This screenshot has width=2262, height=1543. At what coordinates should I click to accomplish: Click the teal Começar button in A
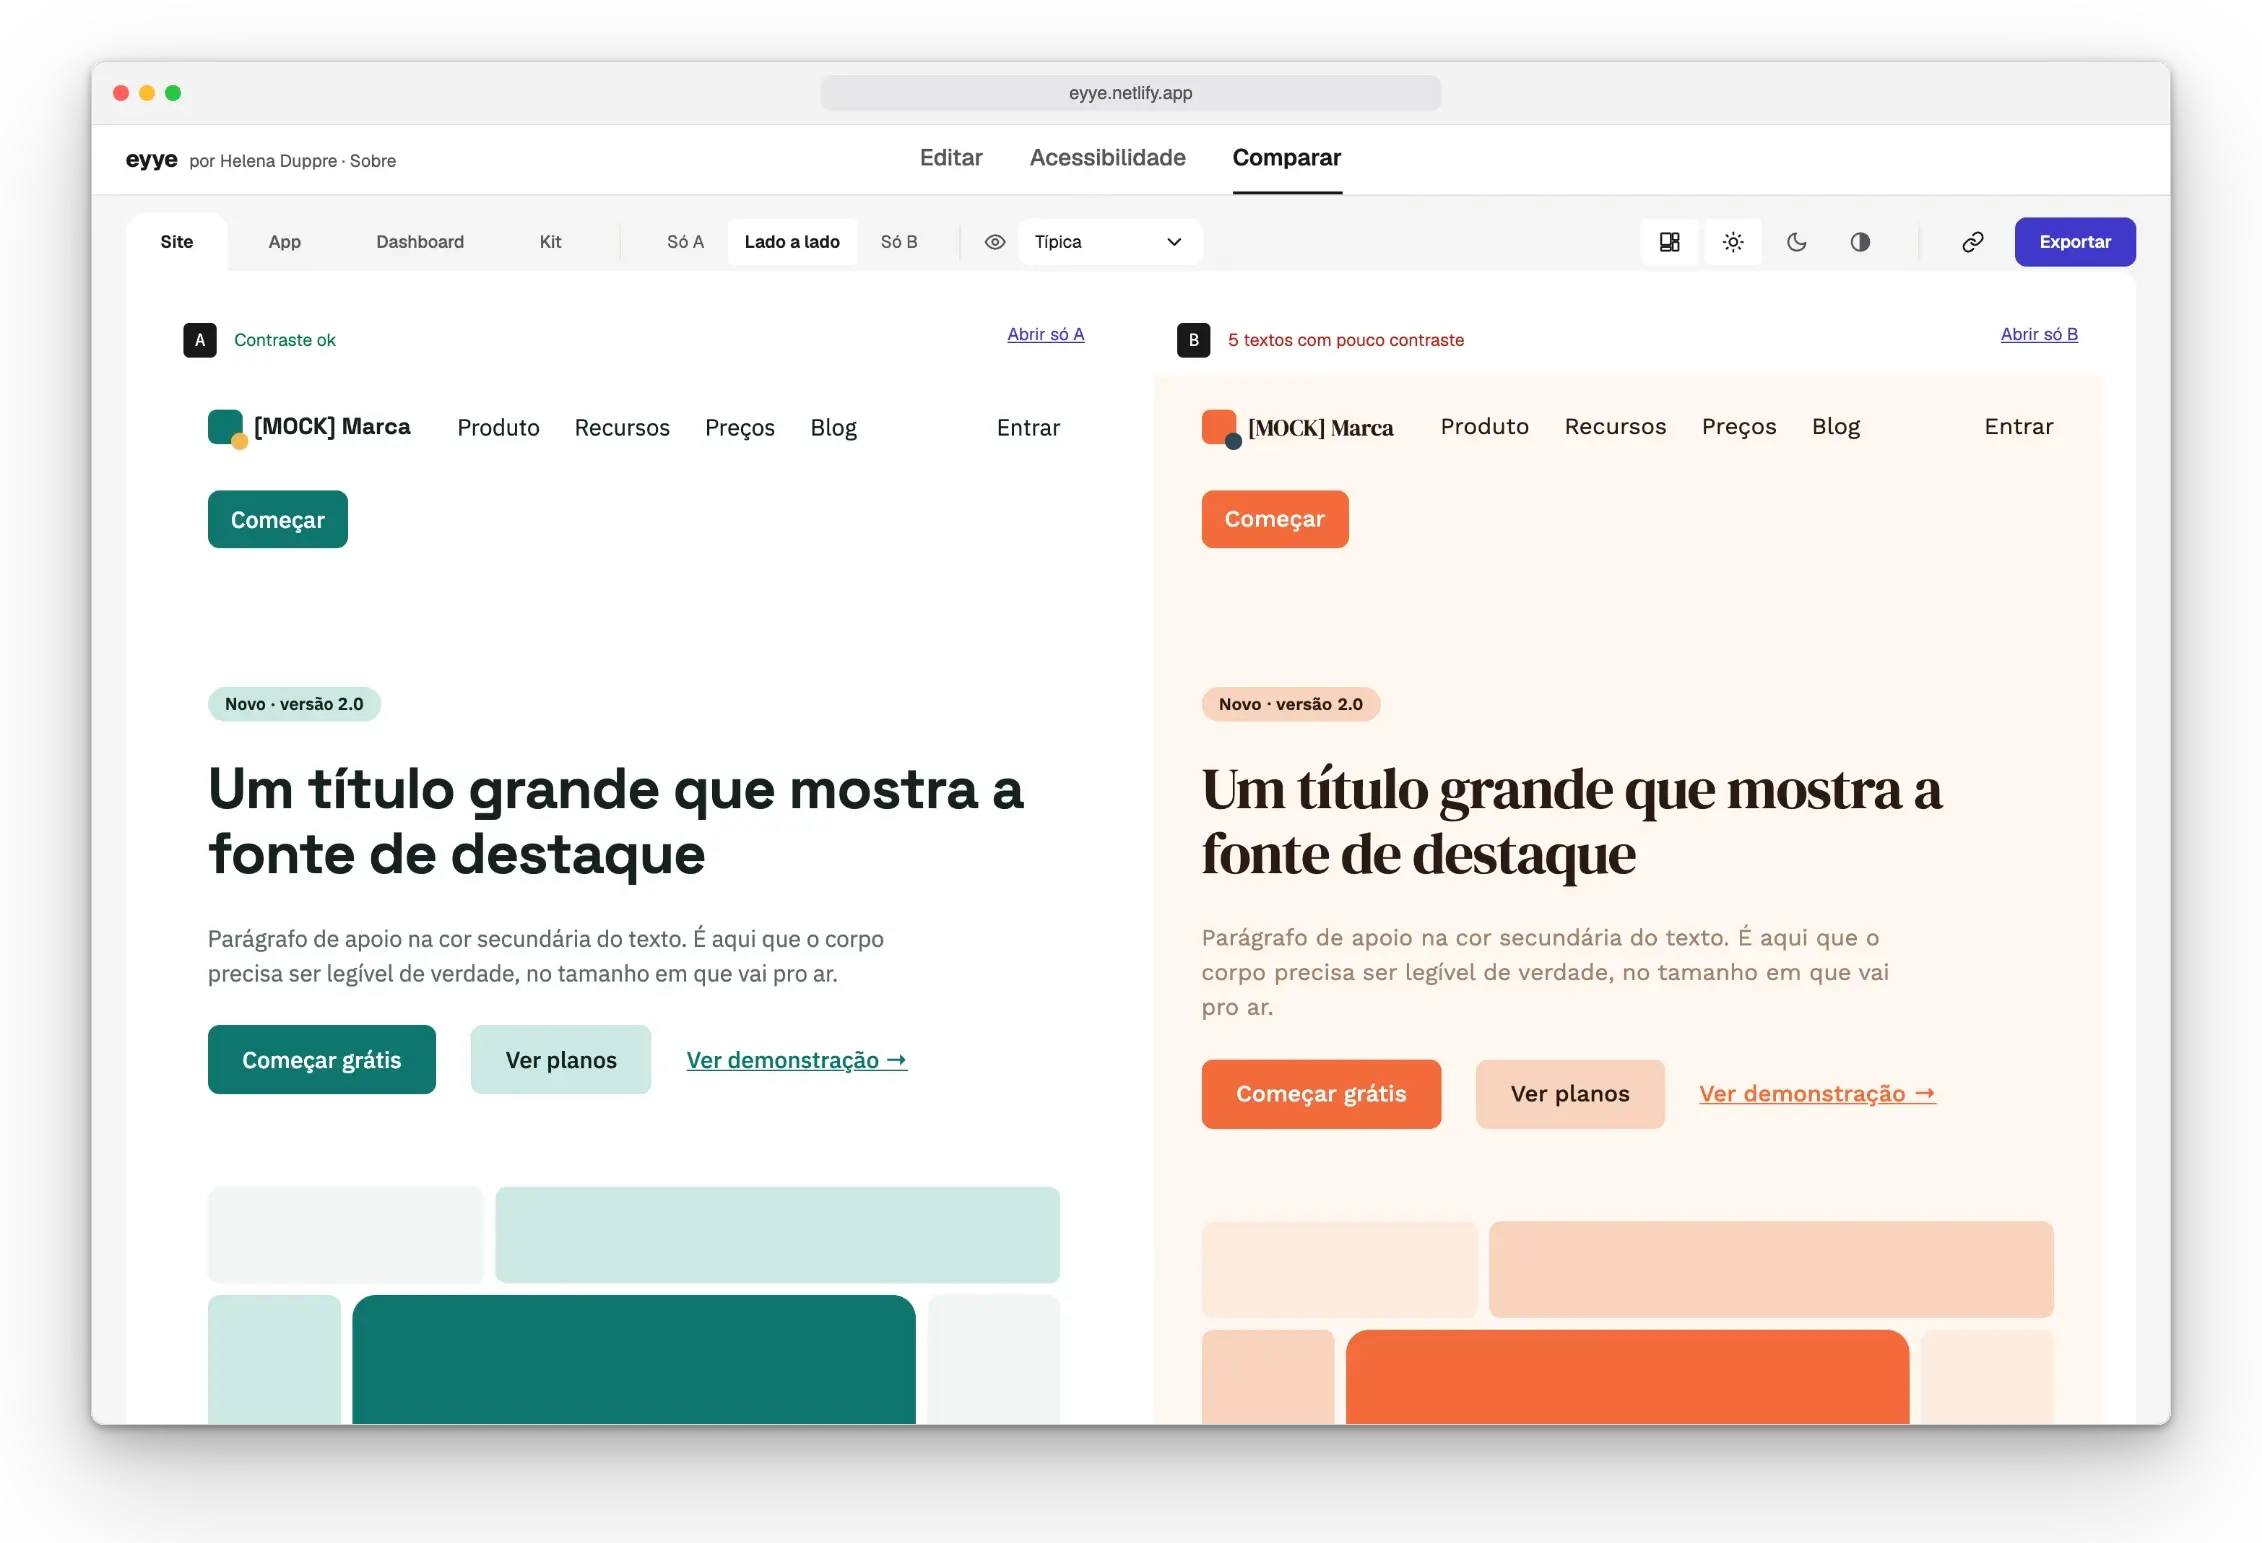click(278, 519)
